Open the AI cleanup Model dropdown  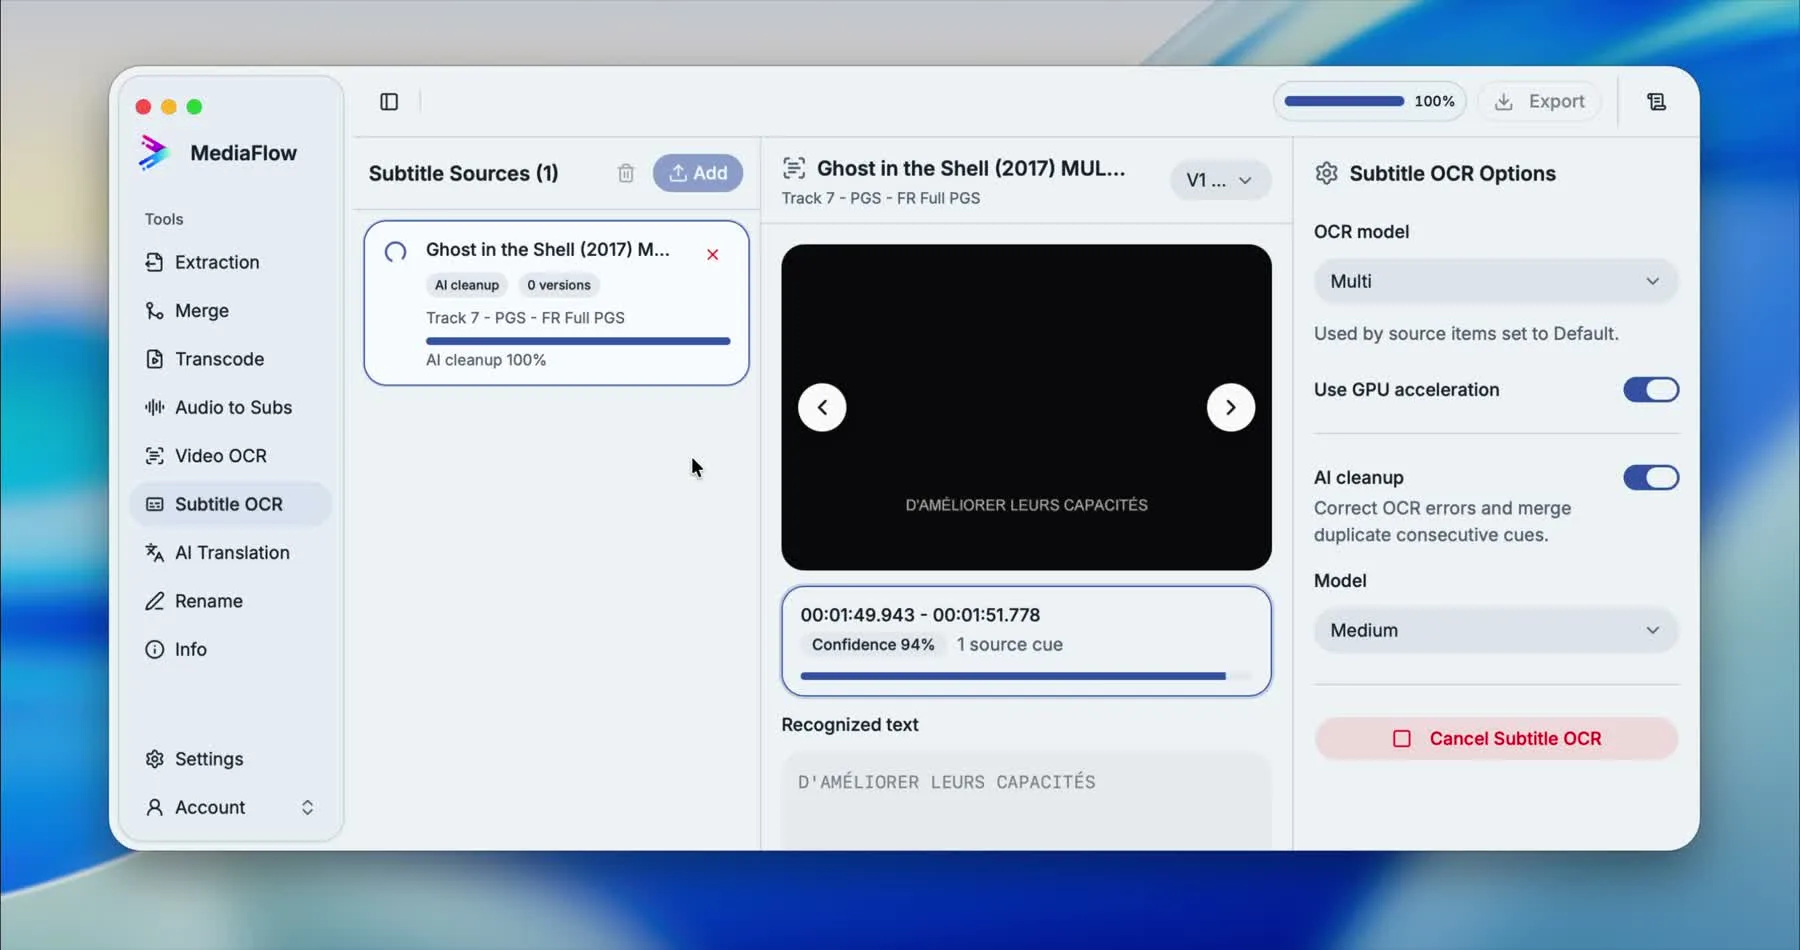1496,631
